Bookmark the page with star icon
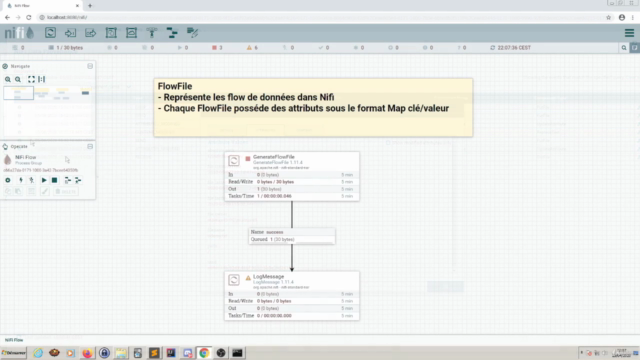This screenshot has height=360, width=640. [609, 18]
